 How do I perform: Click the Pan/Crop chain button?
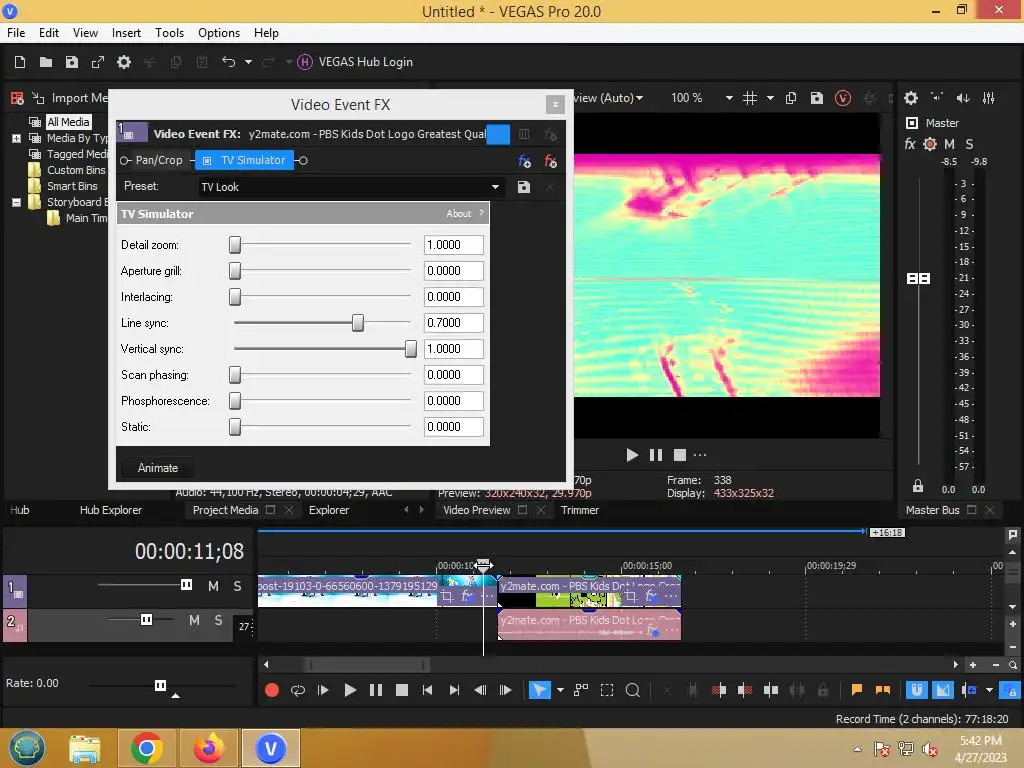(x=159, y=161)
